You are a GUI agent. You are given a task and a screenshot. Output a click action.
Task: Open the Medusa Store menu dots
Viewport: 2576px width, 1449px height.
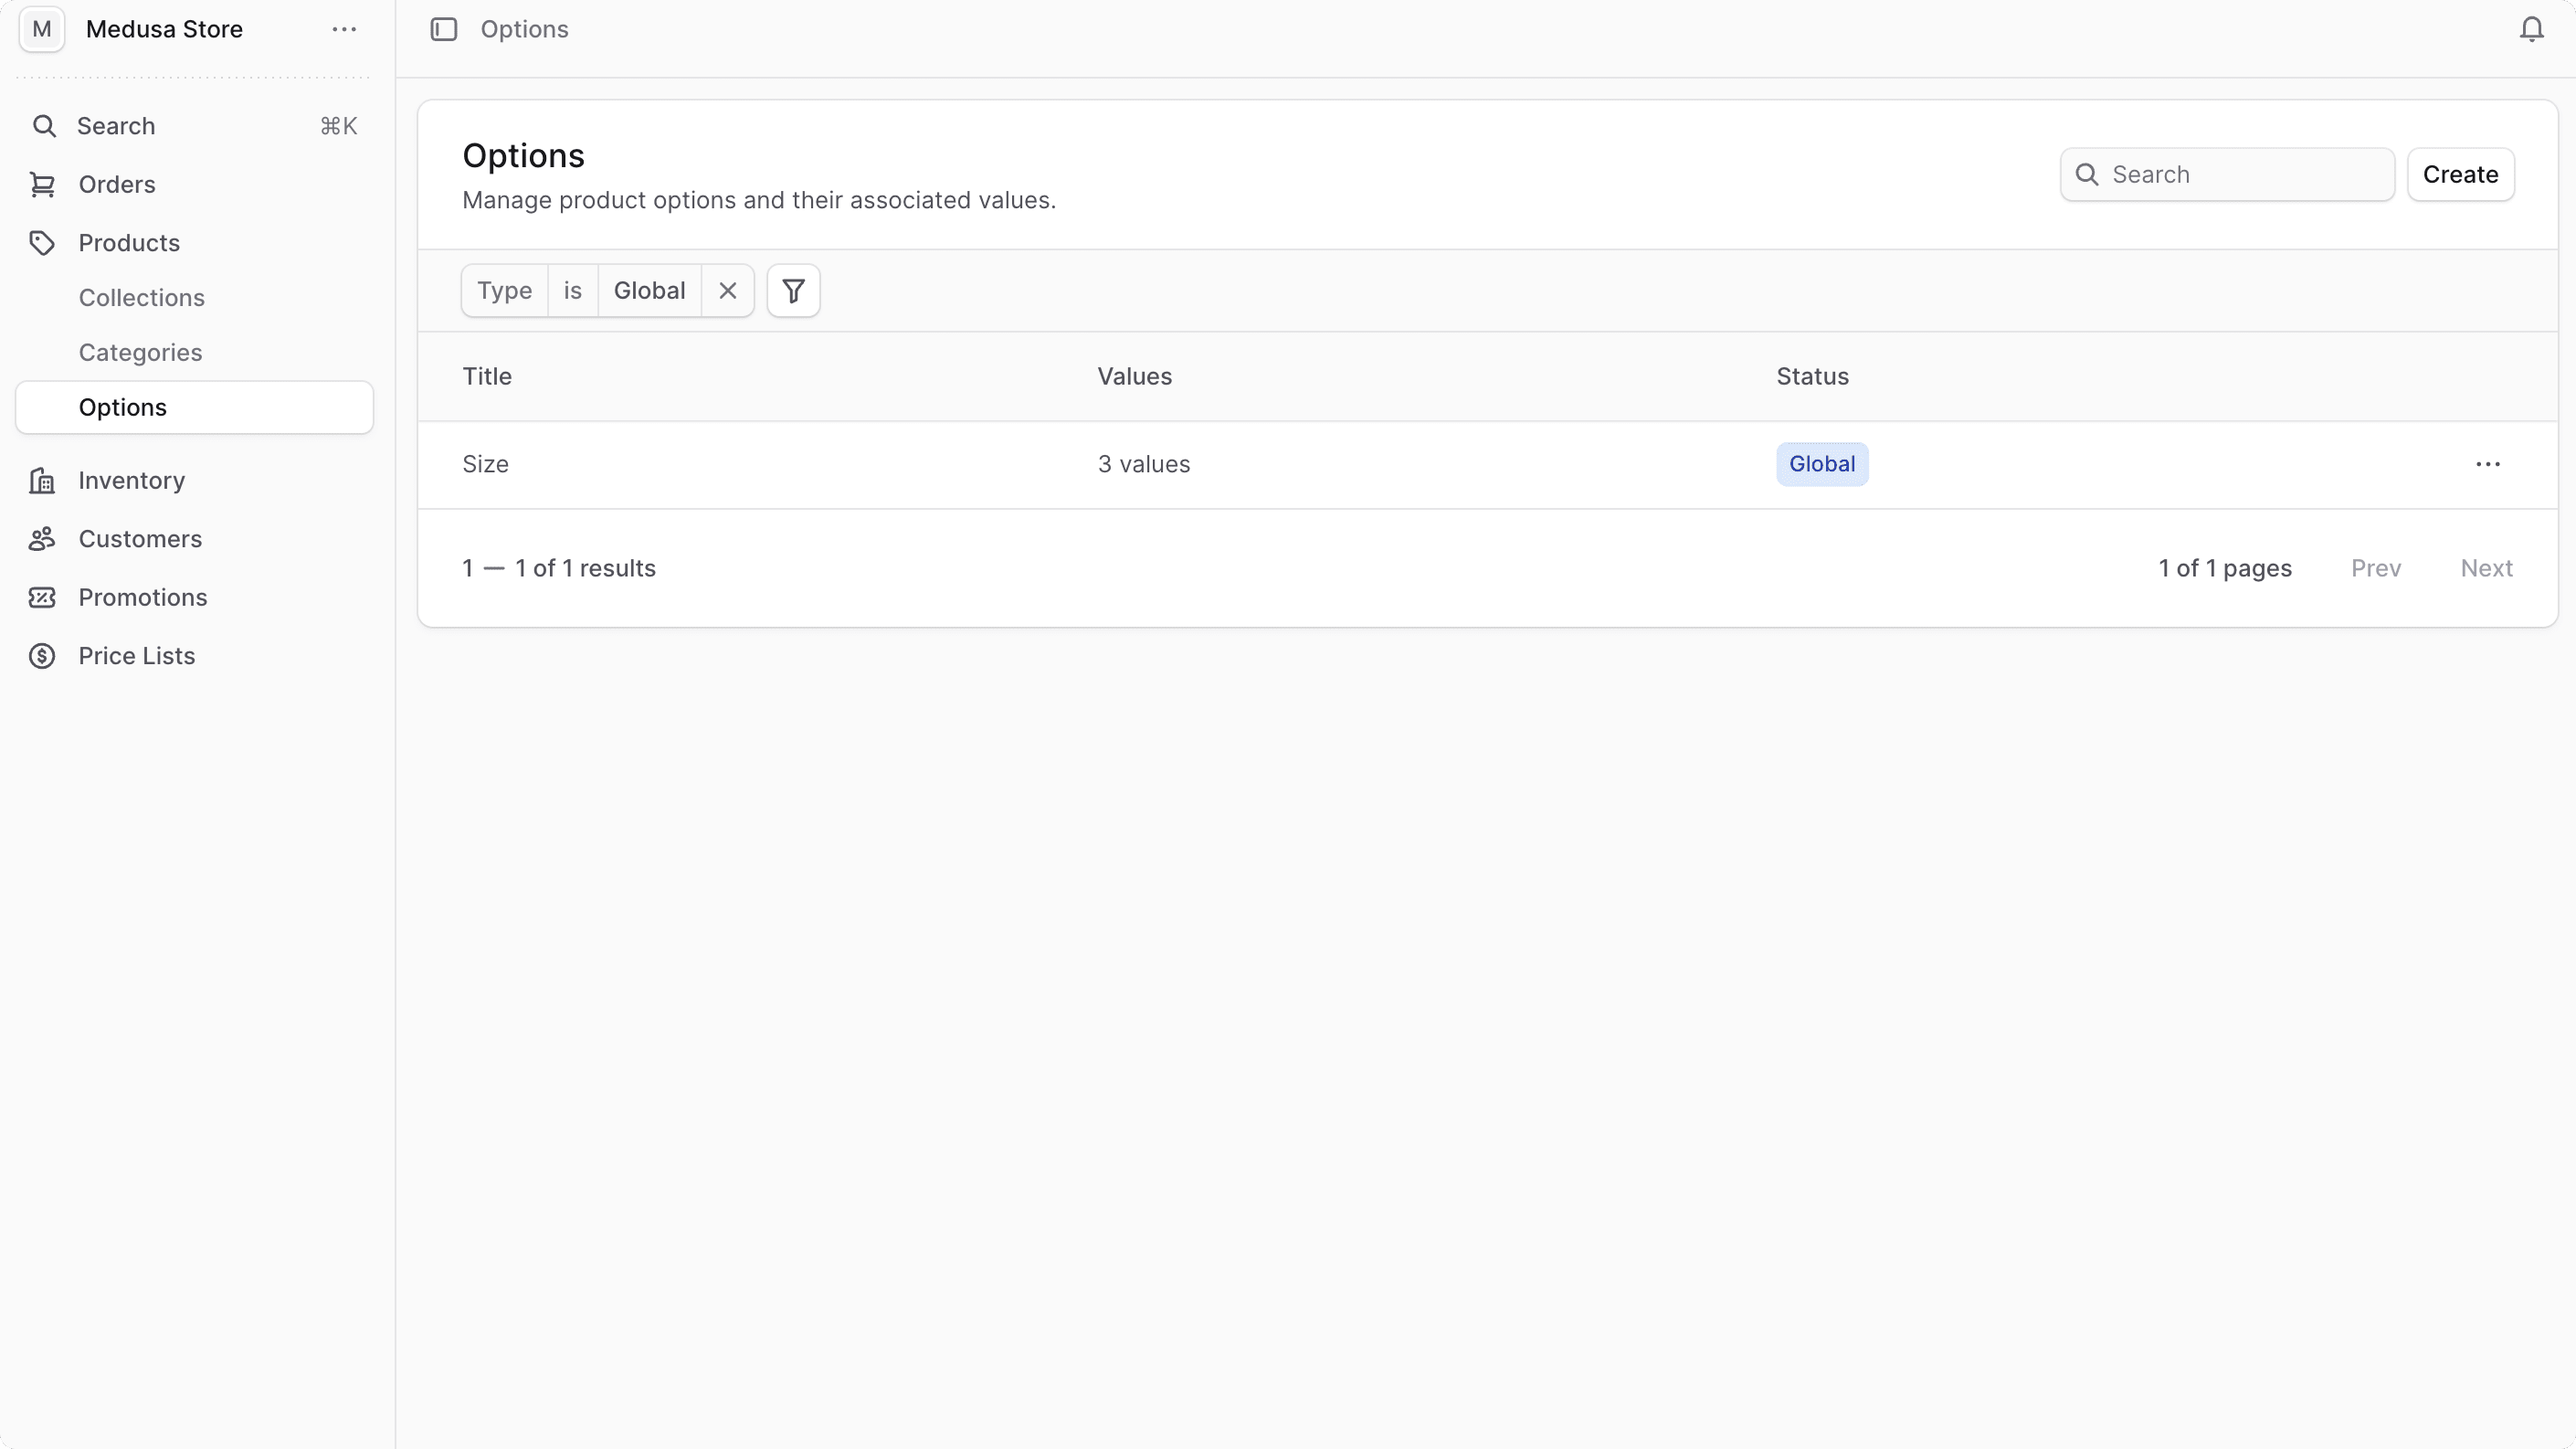click(344, 29)
